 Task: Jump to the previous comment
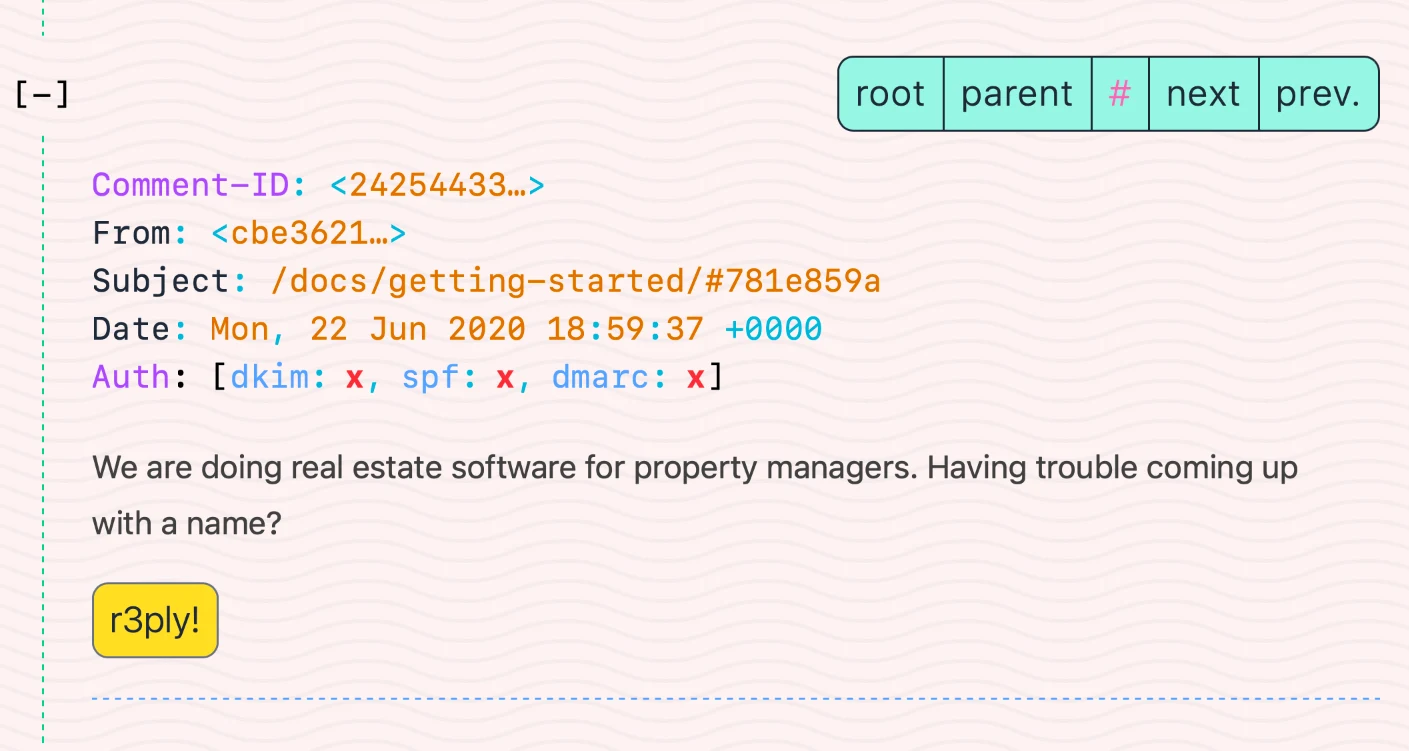[x=1318, y=93]
